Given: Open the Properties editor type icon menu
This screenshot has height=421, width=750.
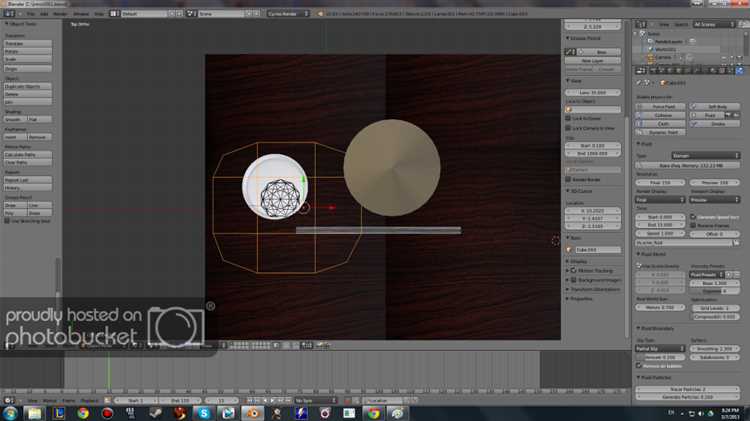Looking at the screenshot, I should [x=641, y=70].
